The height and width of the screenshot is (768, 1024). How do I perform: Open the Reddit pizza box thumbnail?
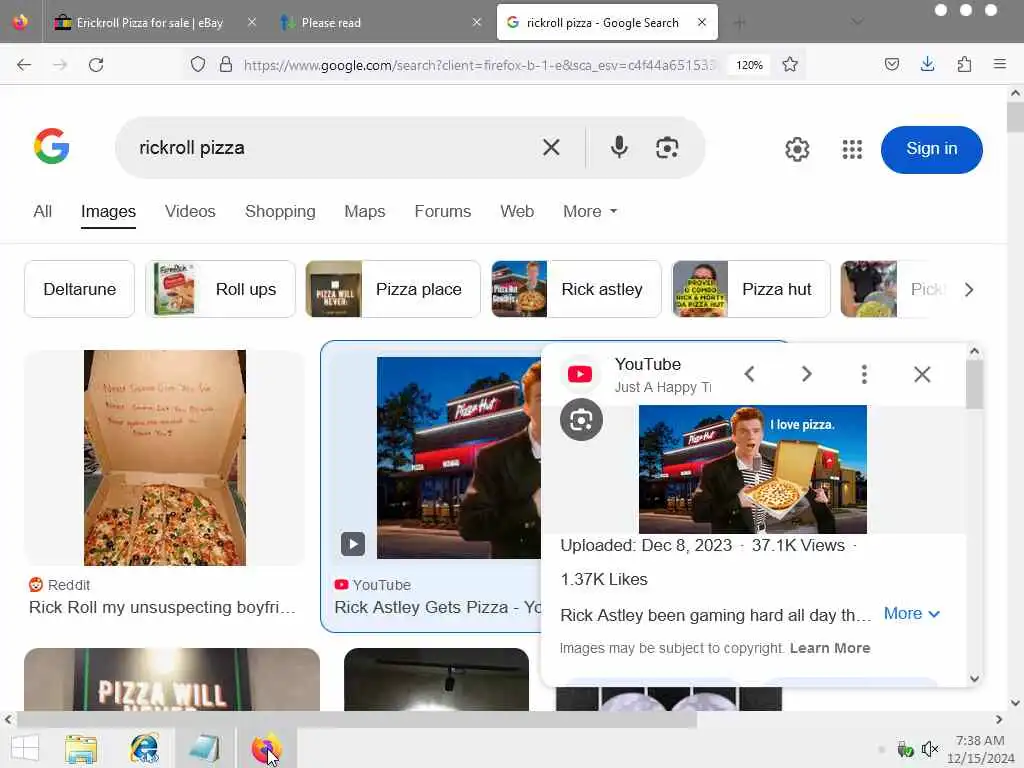(x=165, y=458)
